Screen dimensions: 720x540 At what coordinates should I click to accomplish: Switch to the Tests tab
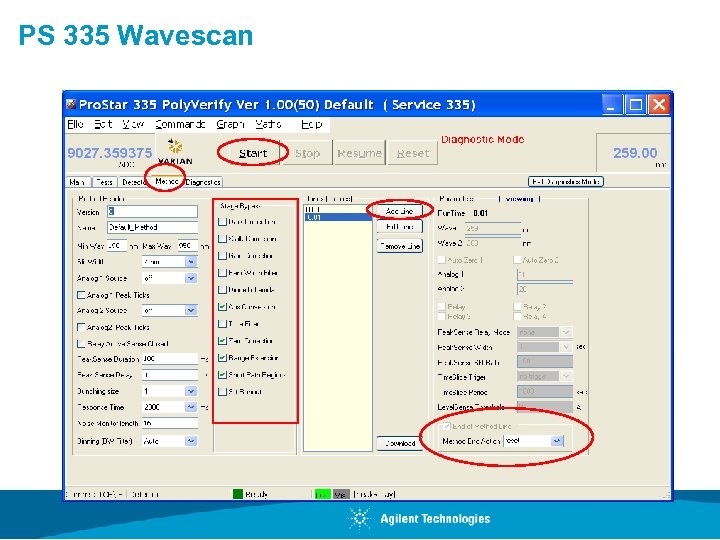[x=105, y=182]
